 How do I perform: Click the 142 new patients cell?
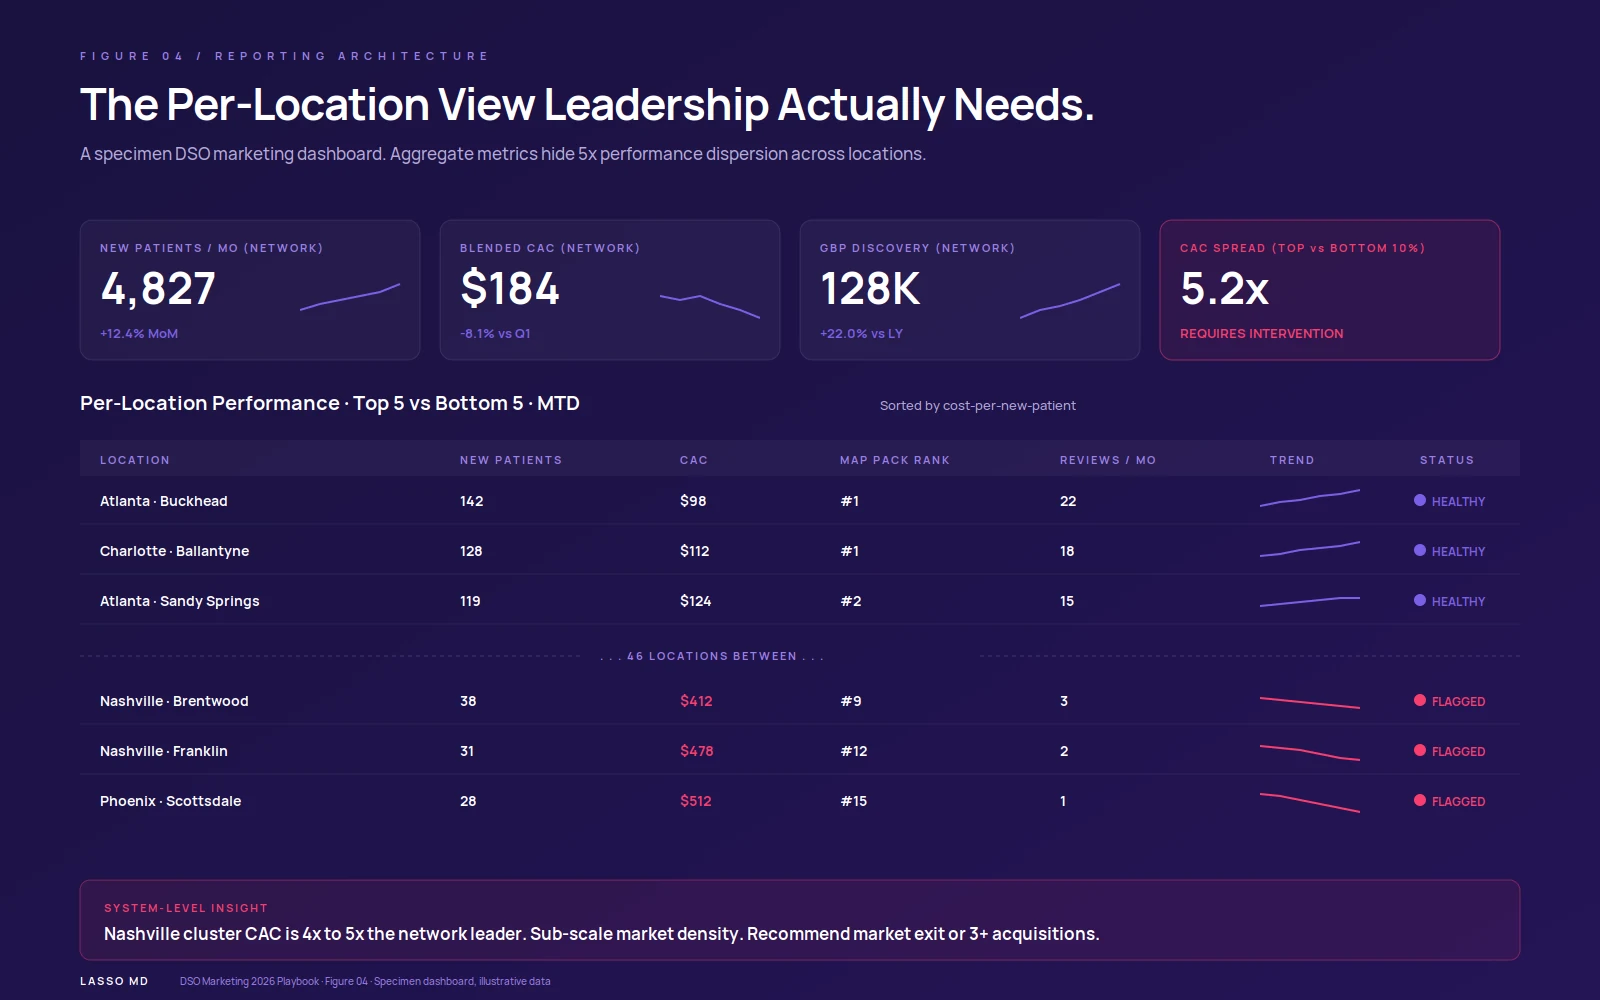pyautogui.click(x=472, y=501)
